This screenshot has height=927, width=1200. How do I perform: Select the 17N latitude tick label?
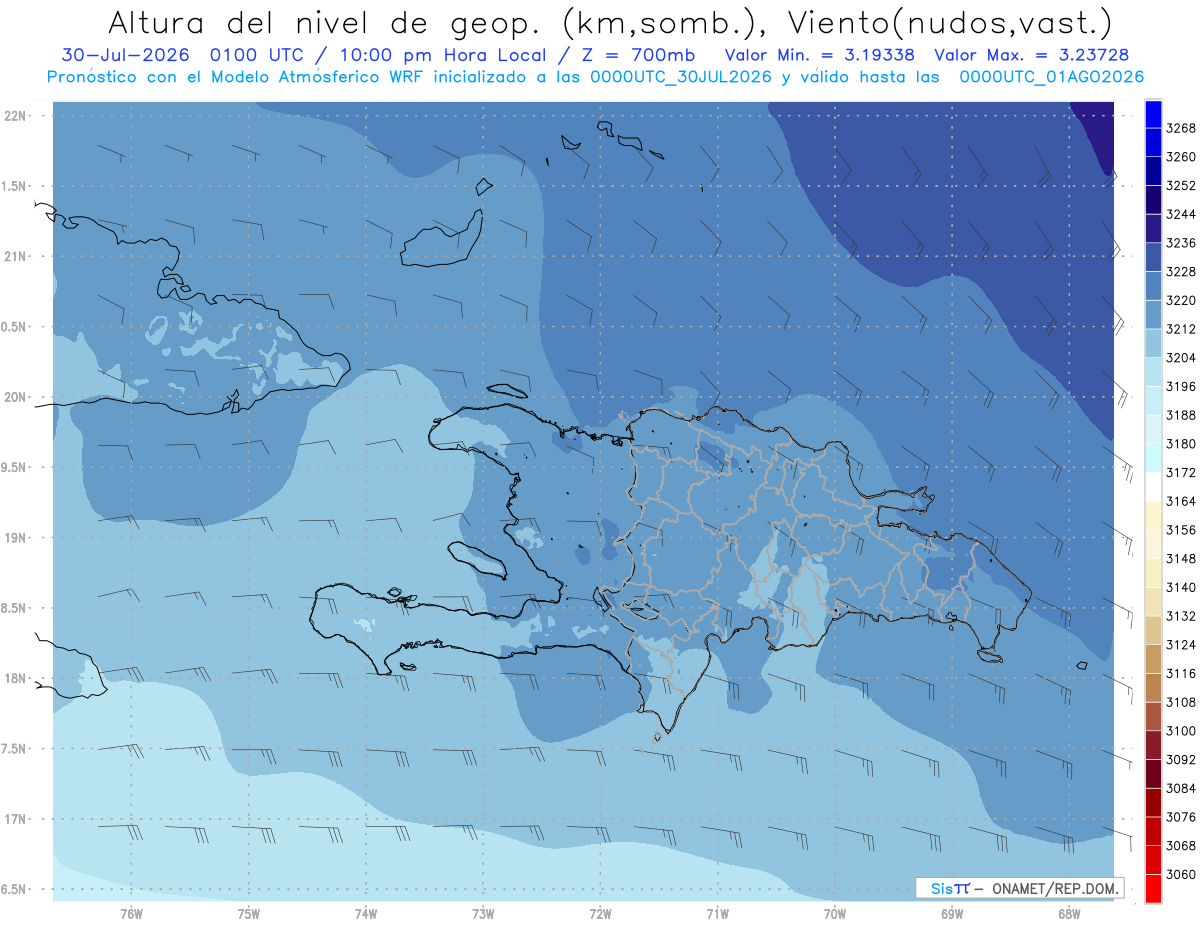(x=16, y=819)
